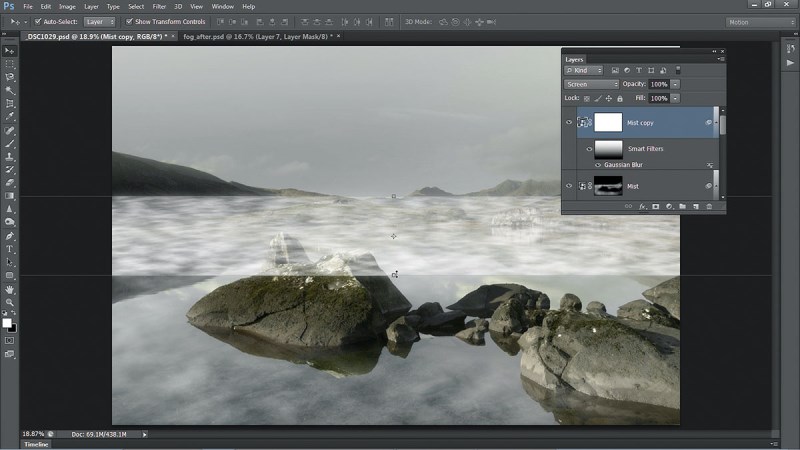Add layer mask from Layers panel
The image size is (800, 450).
coord(656,207)
